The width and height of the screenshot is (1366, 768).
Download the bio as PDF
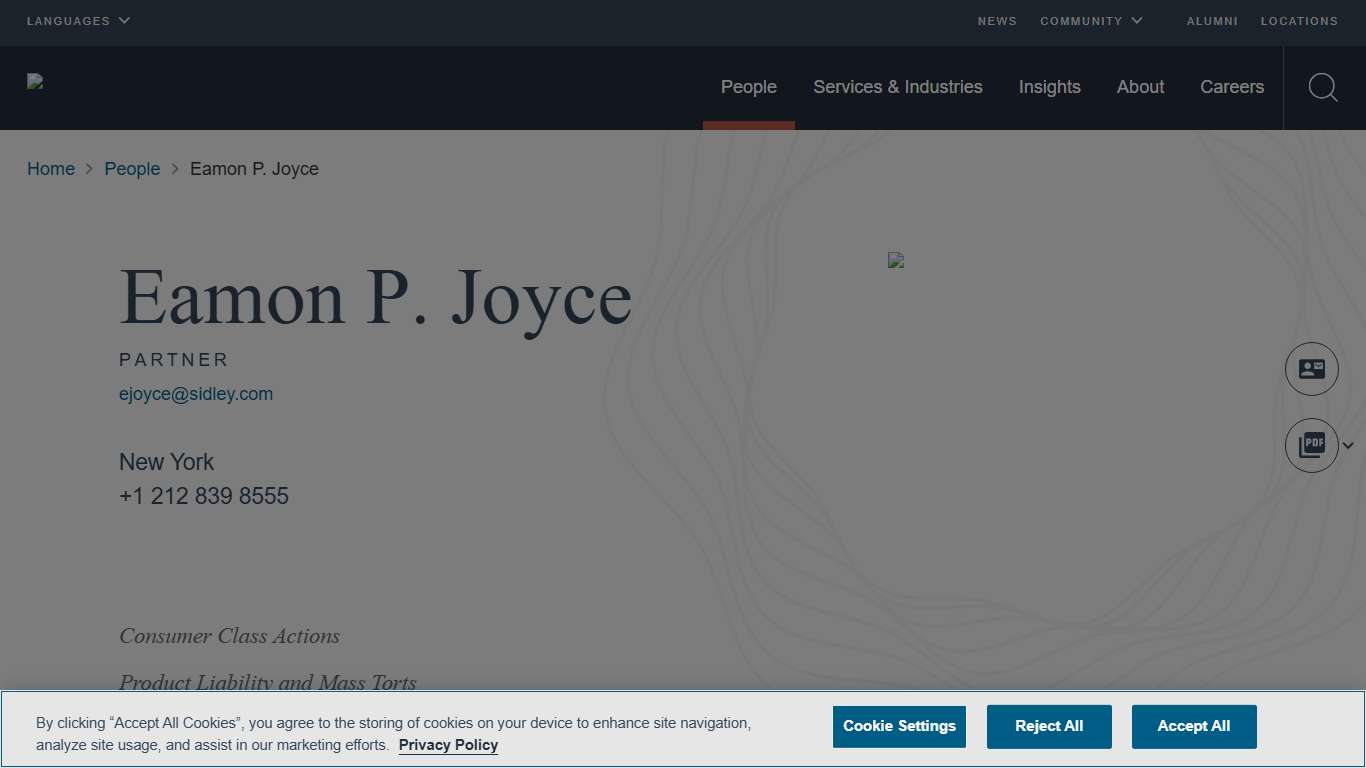[x=1311, y=445]
